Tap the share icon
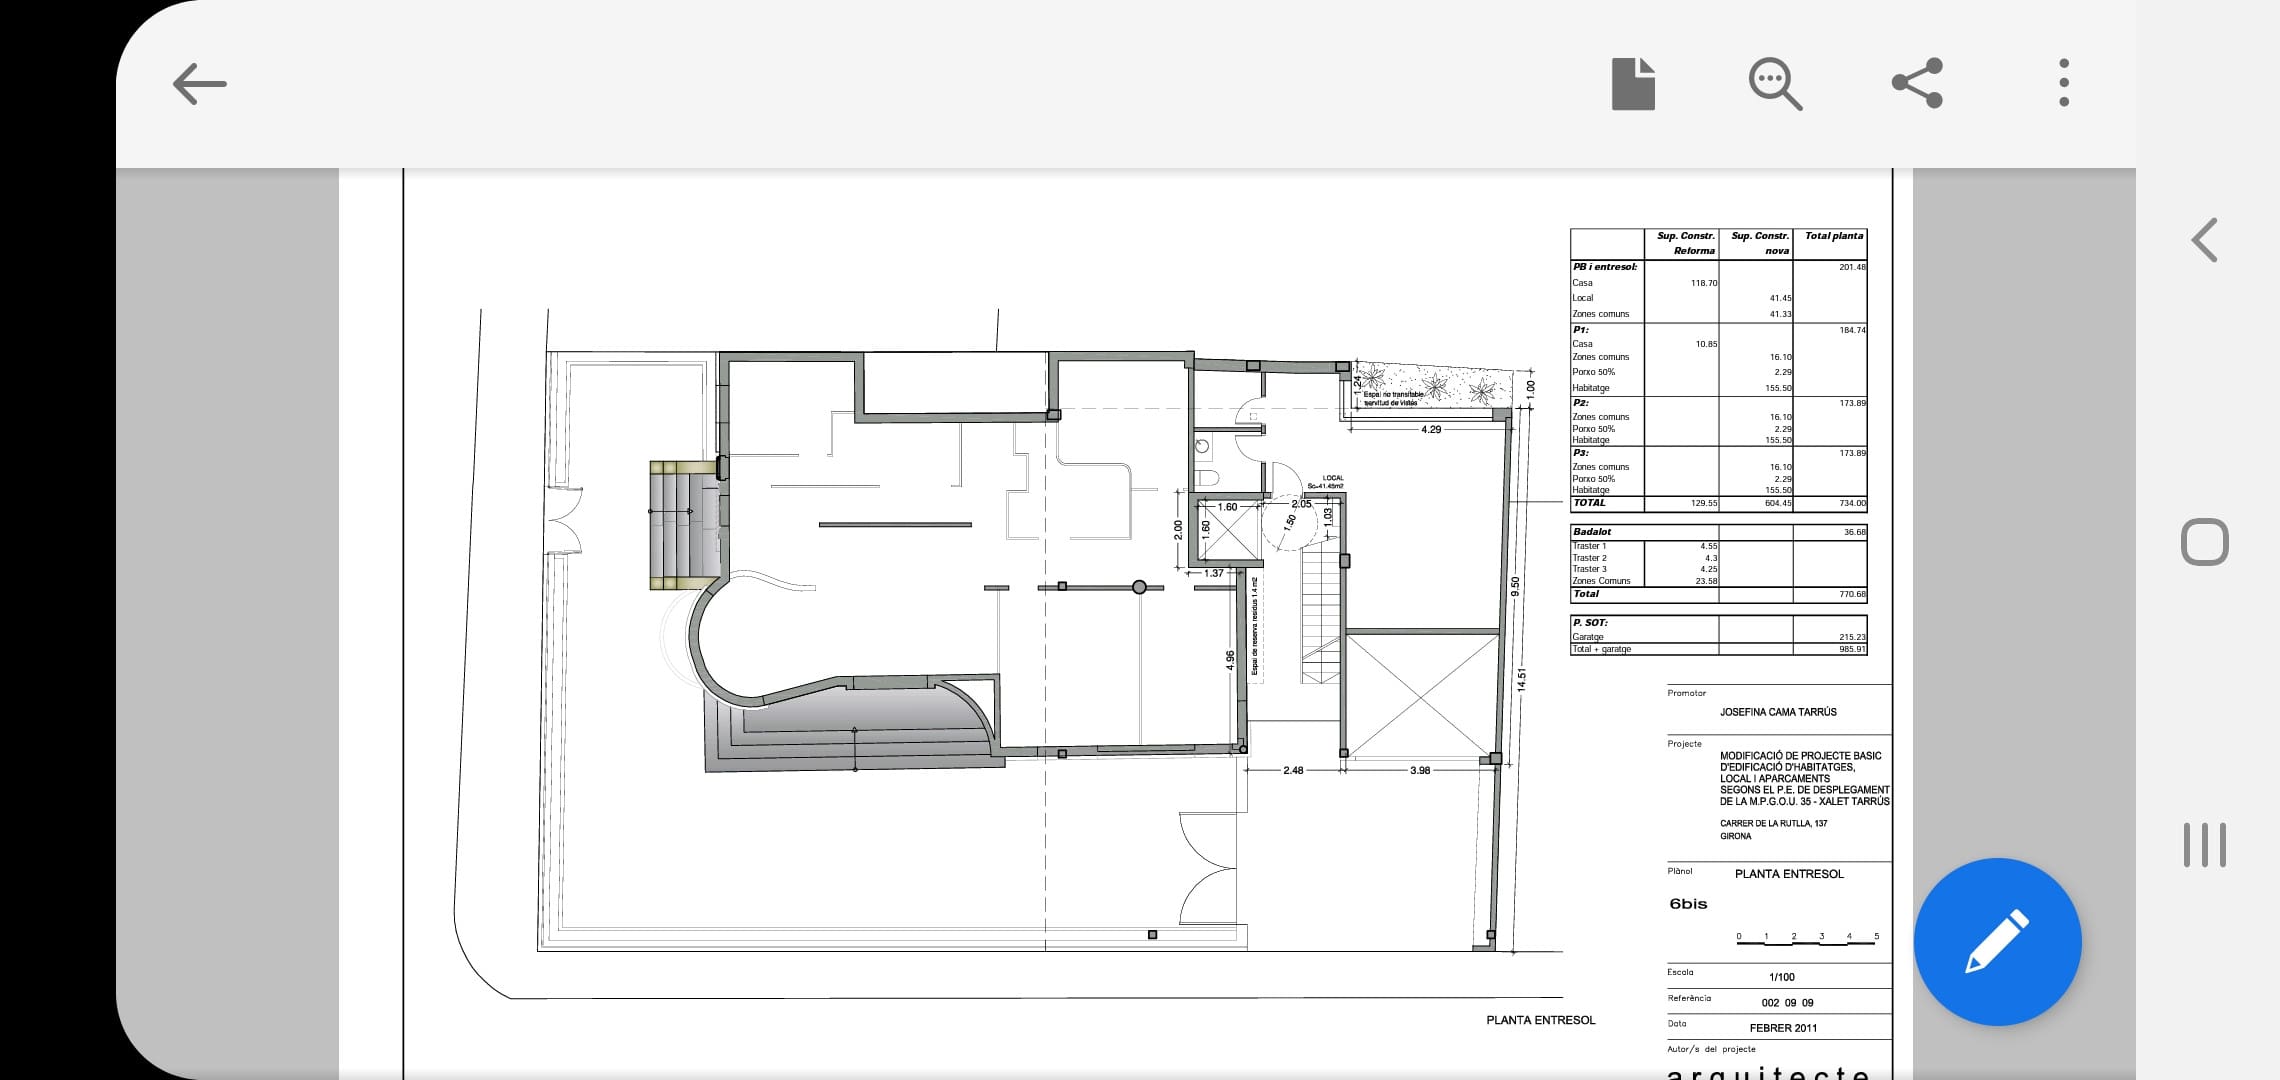The height and width of the screenshot is (1080, 2280). (1917, 83)
